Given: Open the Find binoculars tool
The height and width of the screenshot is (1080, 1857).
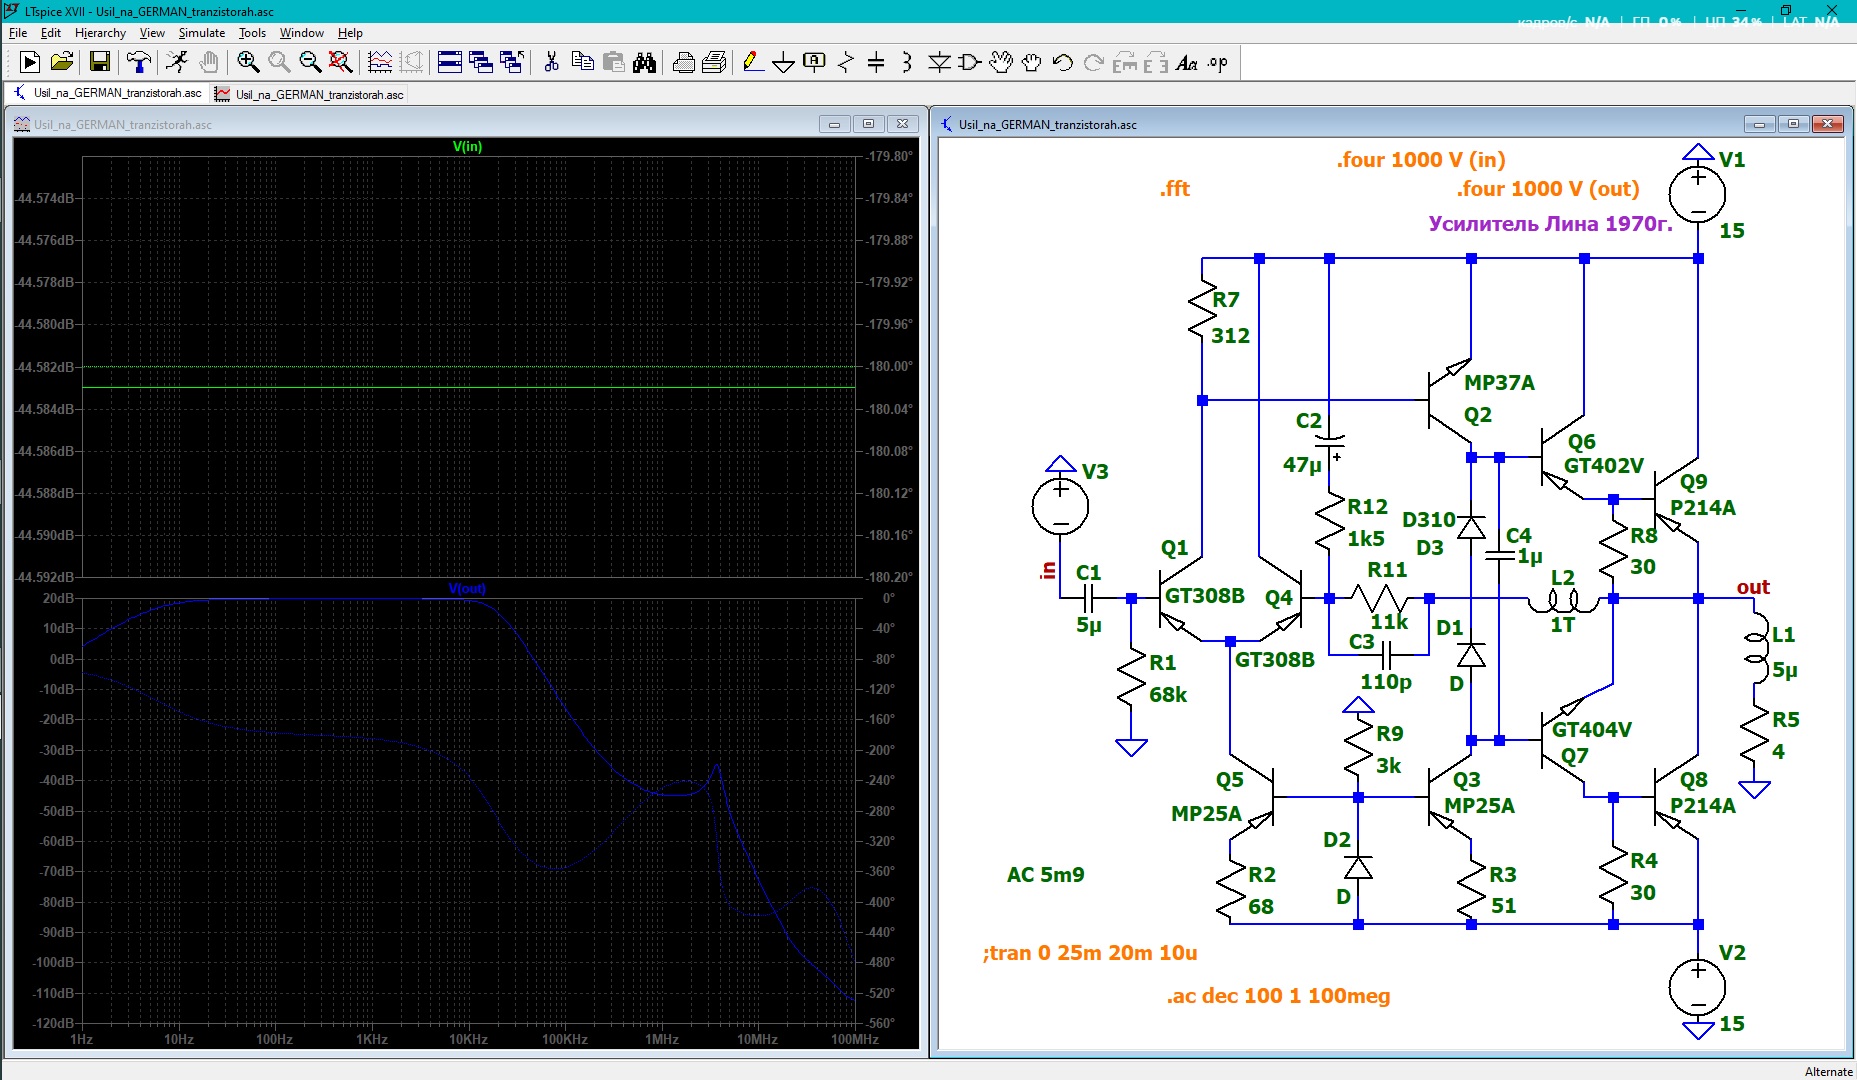Looking at the screenshot, I should point(645,62).
